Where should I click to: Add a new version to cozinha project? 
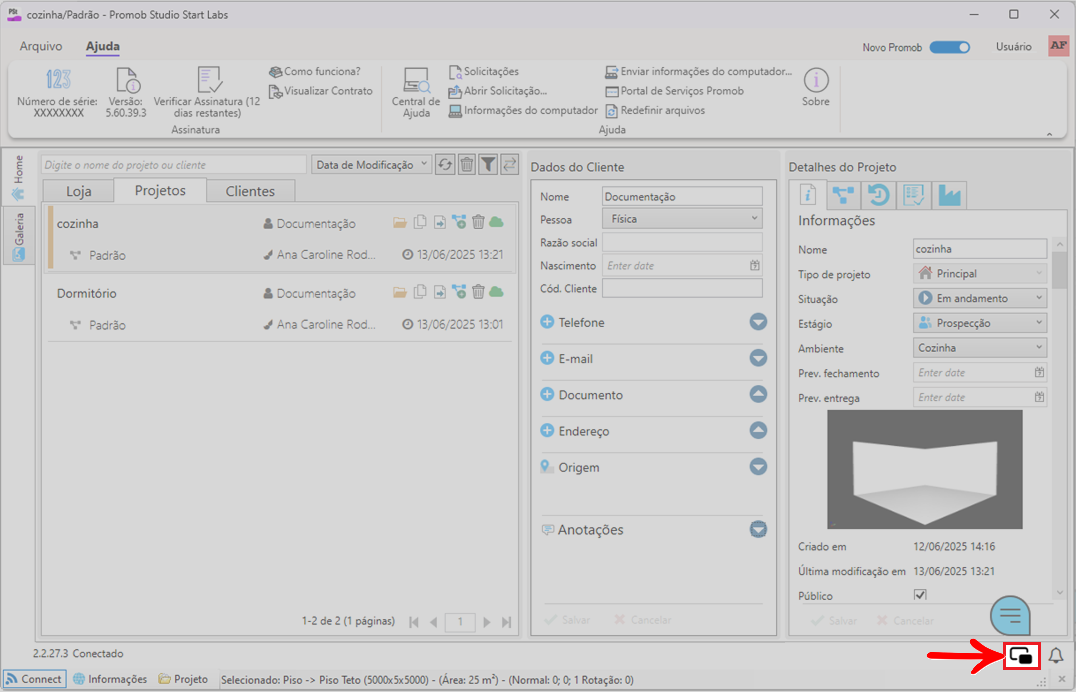(x=459, y=222)
